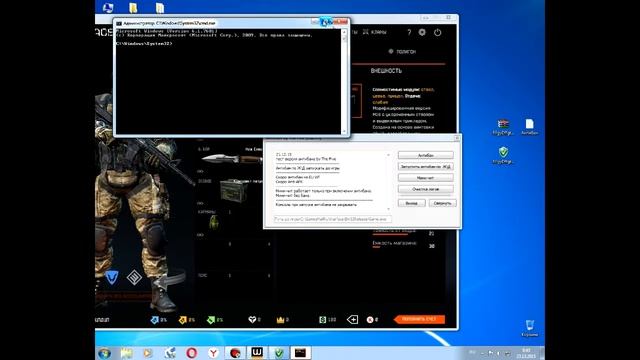Screen dimensions: 640x360
Task: Open the red ball app on taskbar
Action: tap(235, 353)
